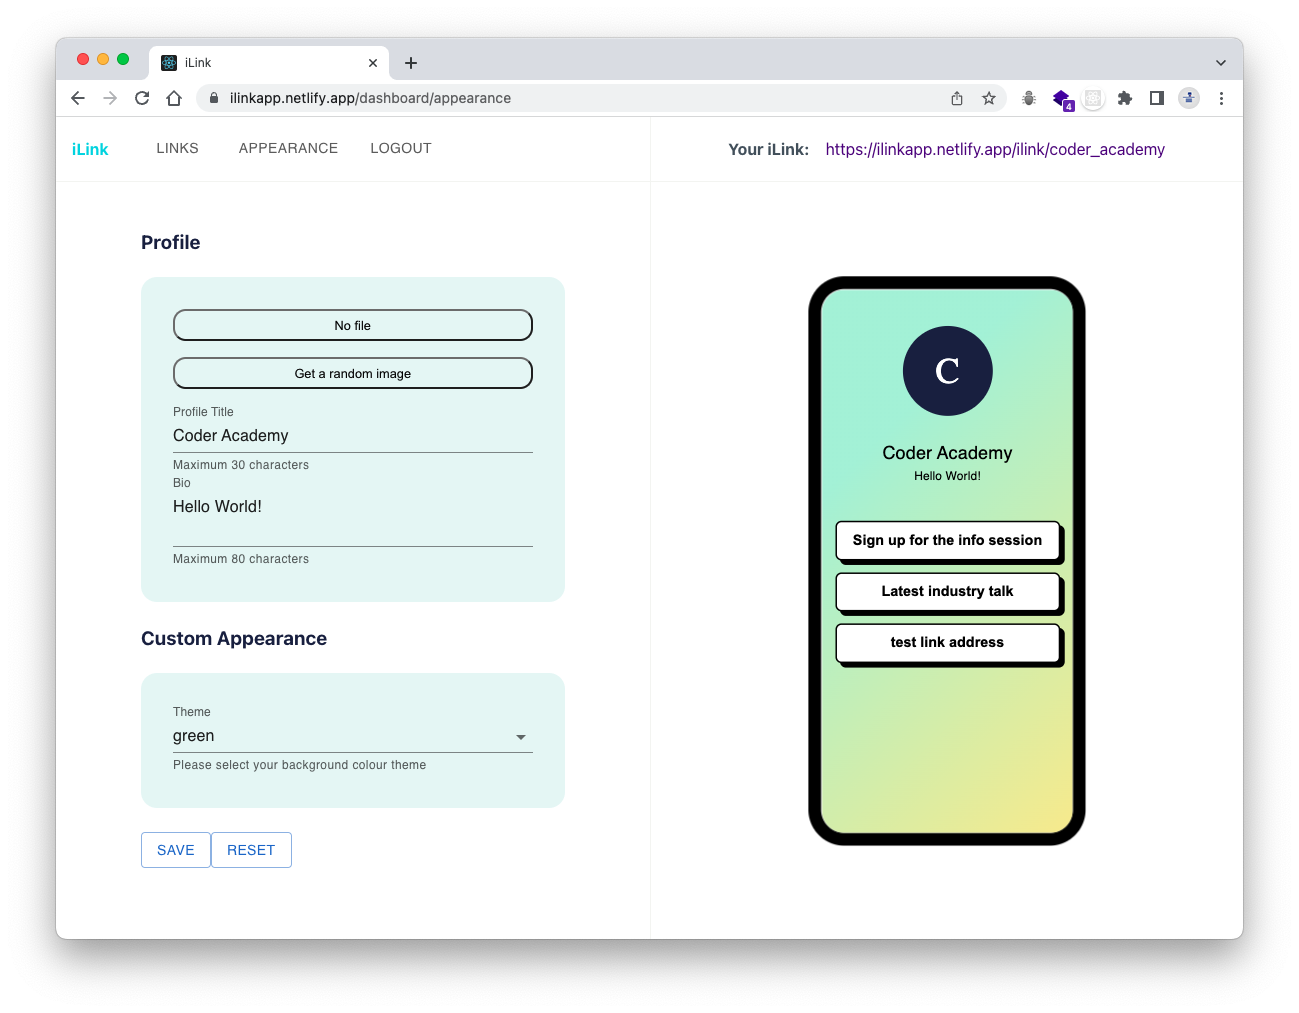Click the browser back arrow
The image size is (1299, 1013).
tap(78, 98)
